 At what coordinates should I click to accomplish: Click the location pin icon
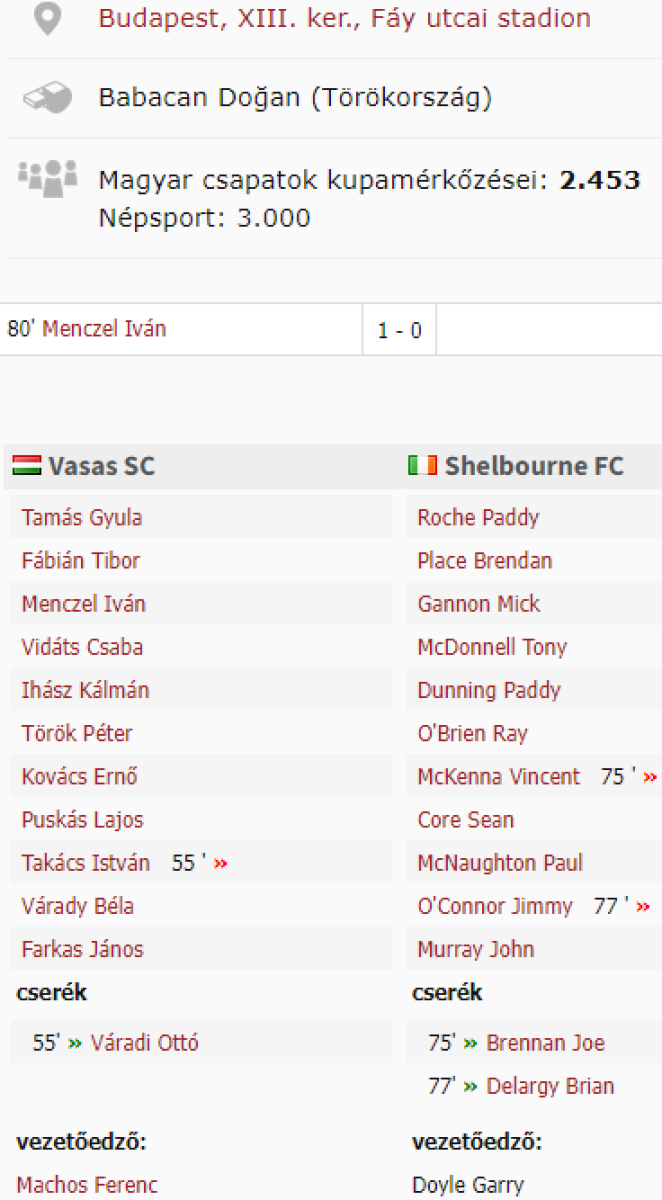click(47, 18)
